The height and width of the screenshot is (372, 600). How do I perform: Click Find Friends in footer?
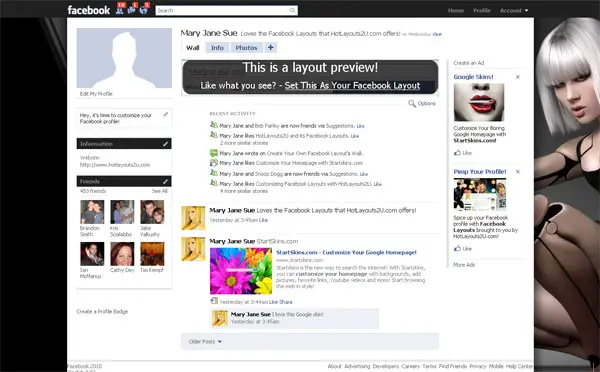(x=453, y=366)
